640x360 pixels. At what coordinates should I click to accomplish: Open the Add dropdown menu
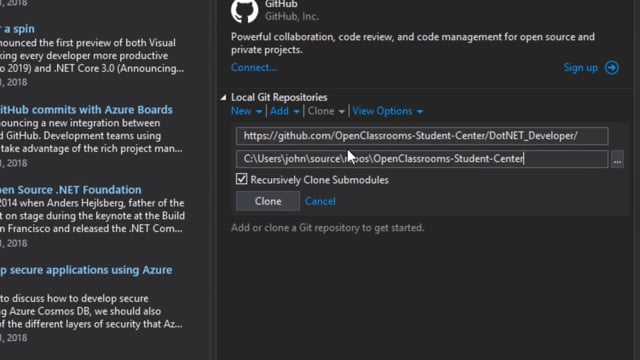point(284,111)
